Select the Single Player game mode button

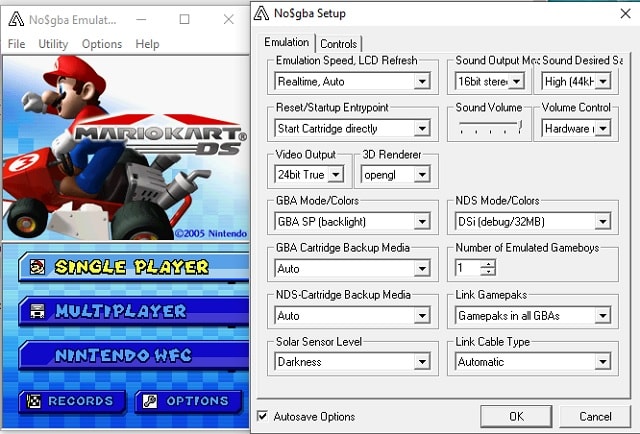134,267
